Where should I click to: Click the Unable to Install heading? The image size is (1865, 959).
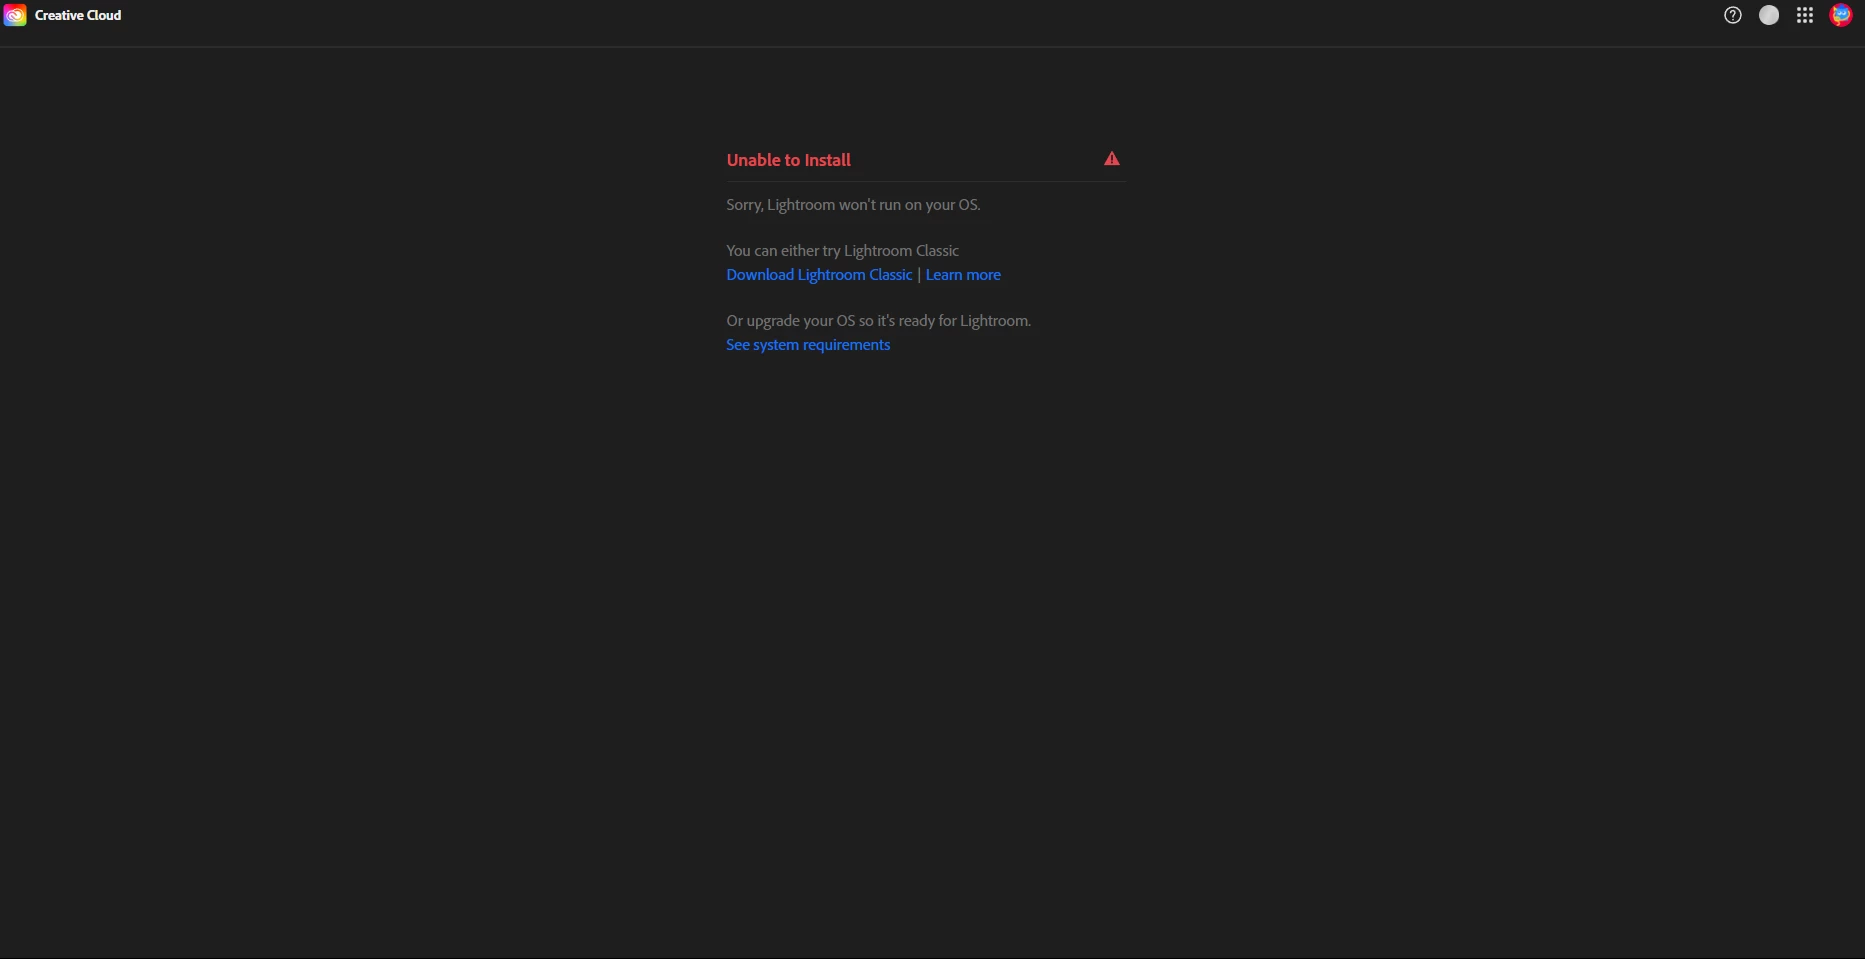789,160
